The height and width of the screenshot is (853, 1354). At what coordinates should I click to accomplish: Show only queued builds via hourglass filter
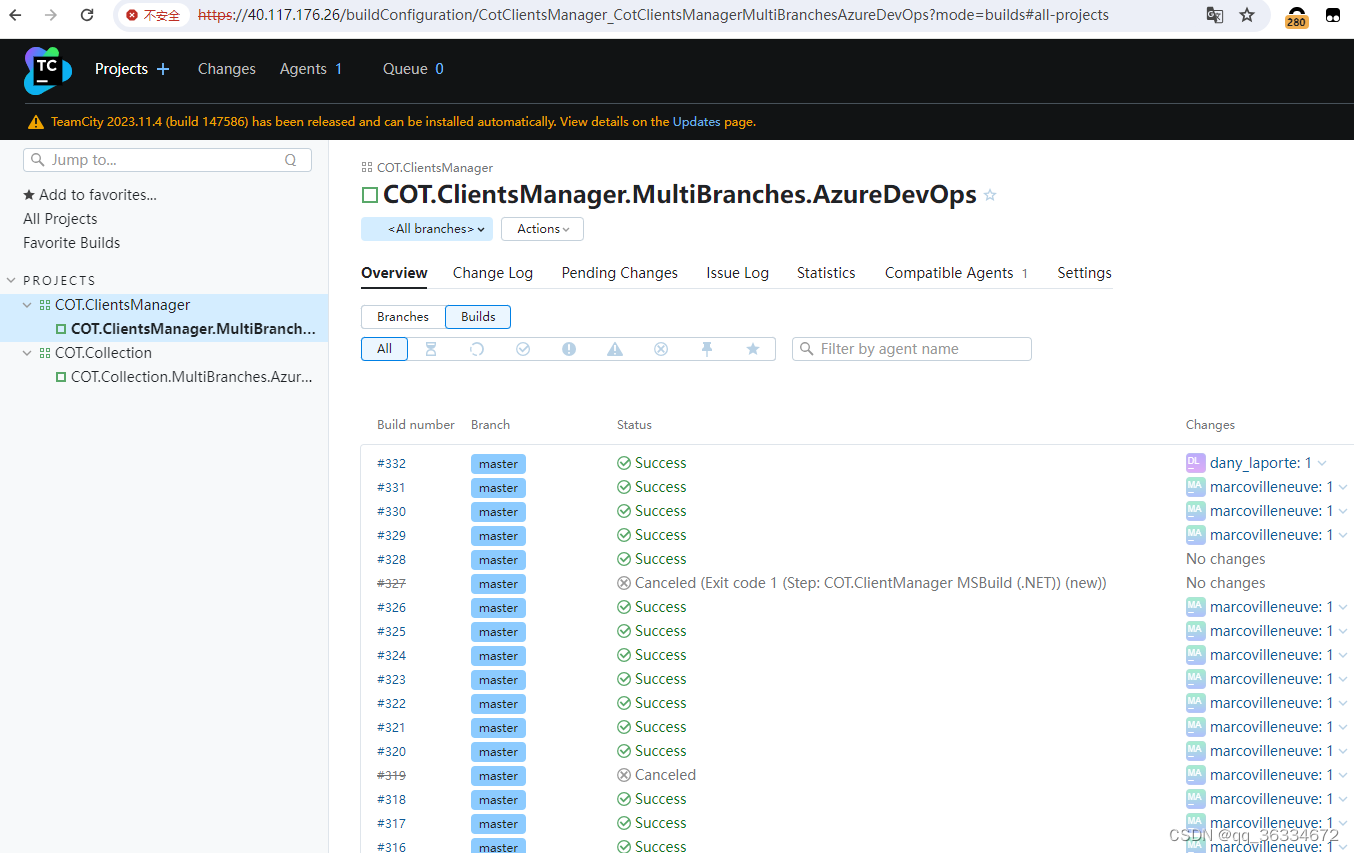coord(431,349)
